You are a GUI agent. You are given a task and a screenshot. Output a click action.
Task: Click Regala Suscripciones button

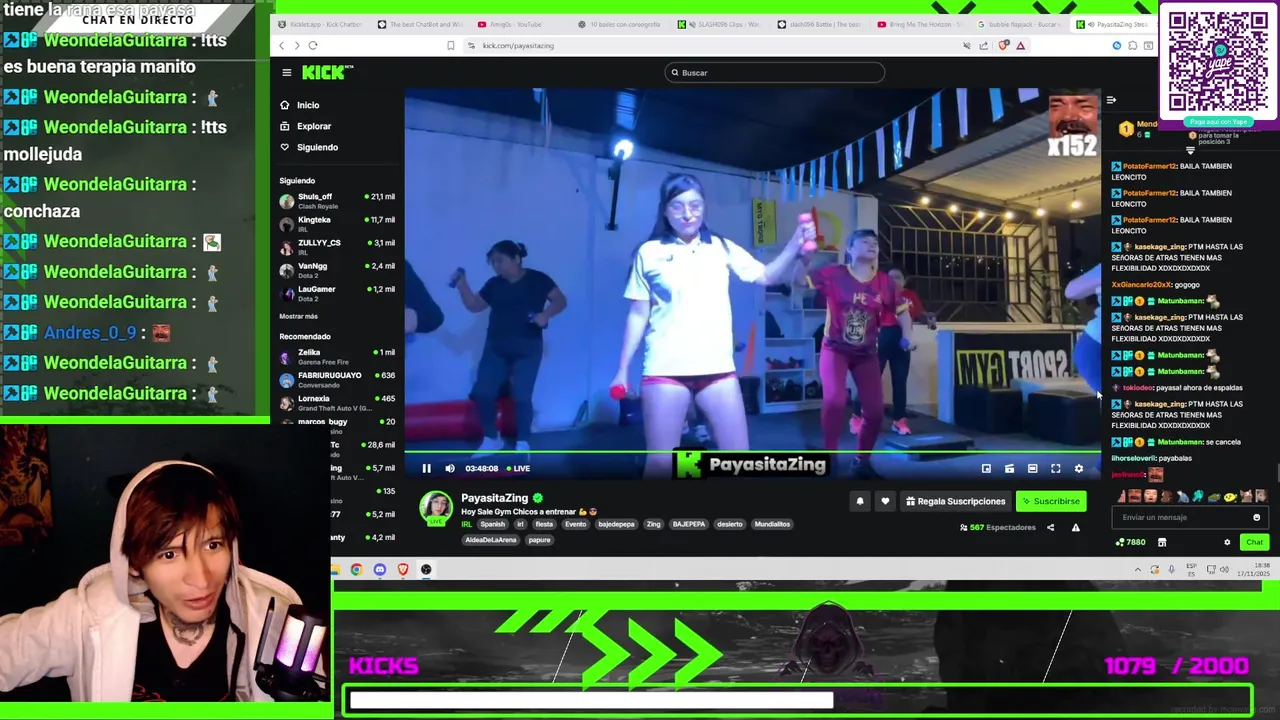point(955,501)
